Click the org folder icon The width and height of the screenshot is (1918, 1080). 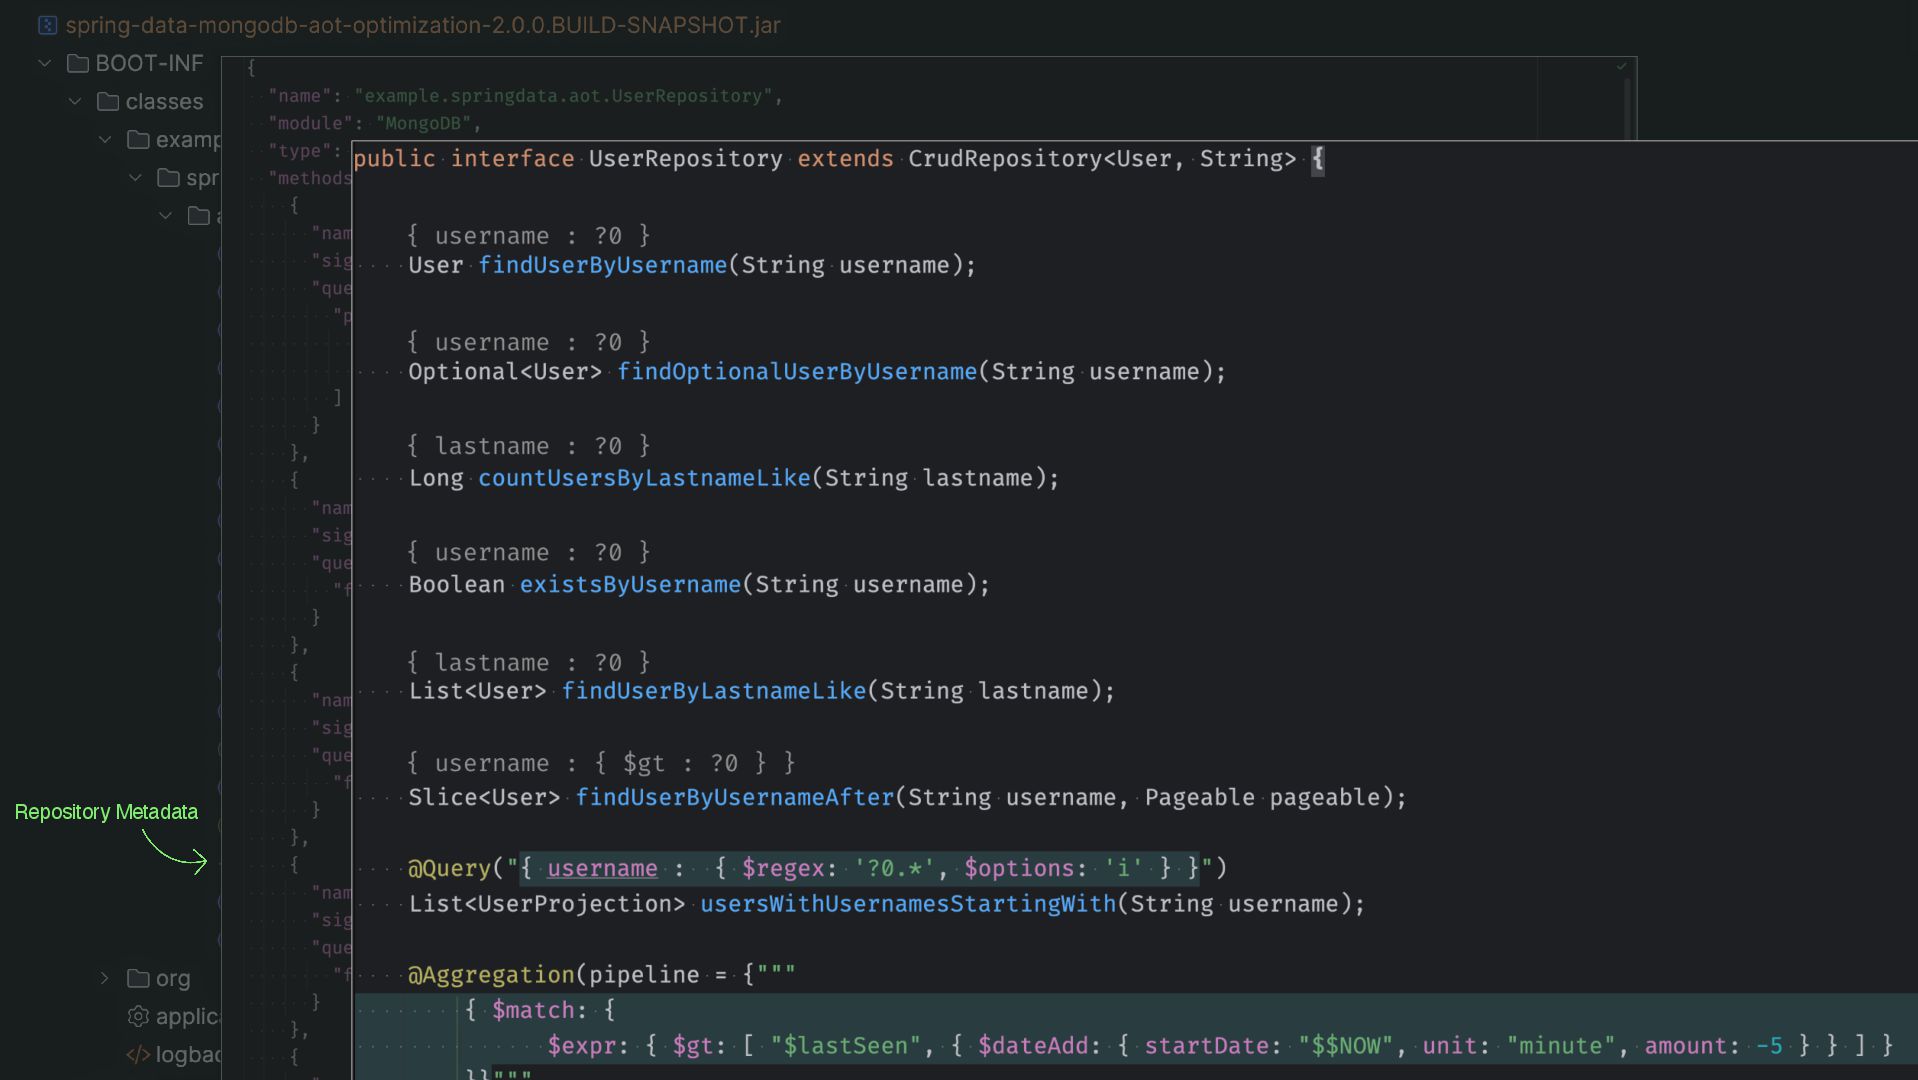[x=138, y=978]
